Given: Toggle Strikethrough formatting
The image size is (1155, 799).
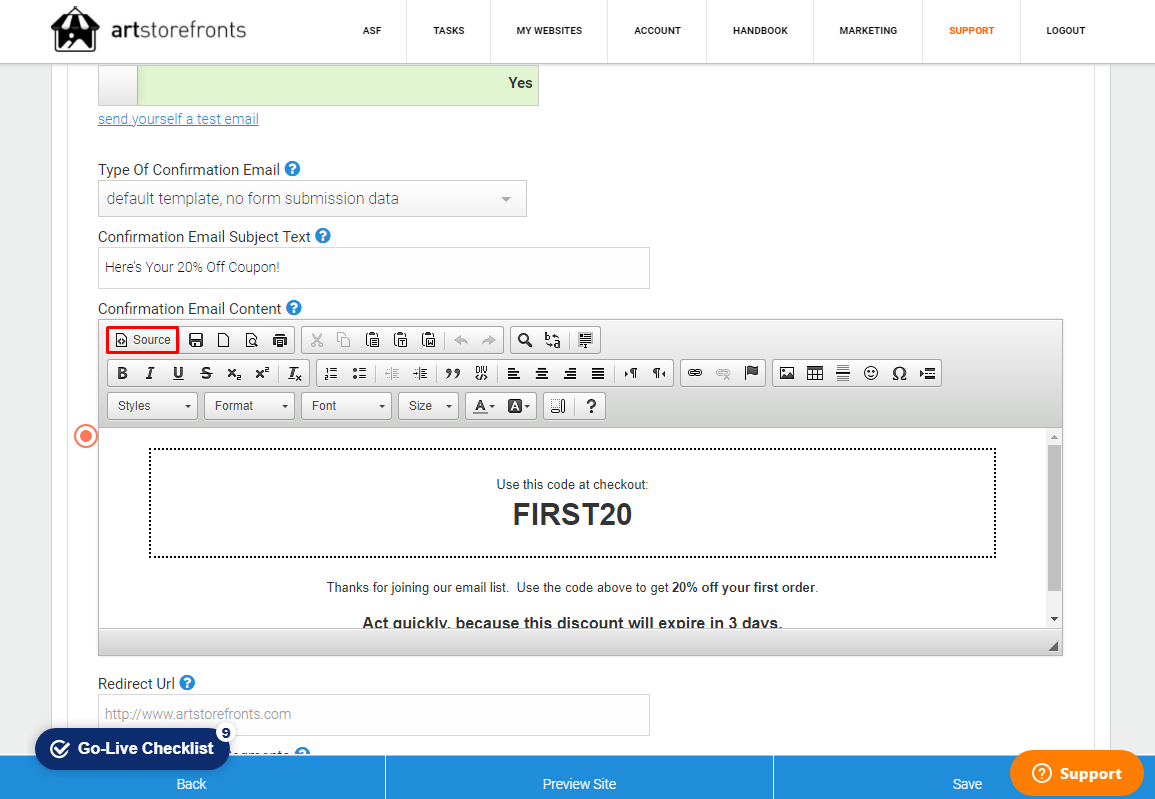Looking at the screenshot, I should (x=206, y=373).
